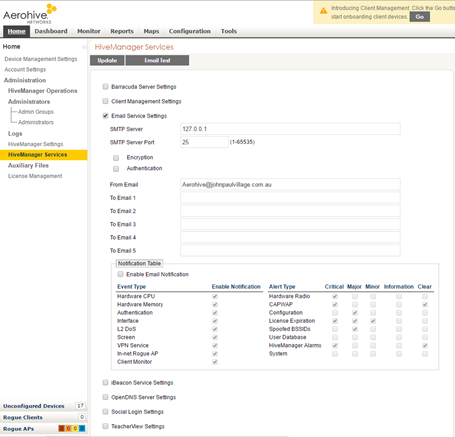This screenshot has width=455, height=437.
Task: Enable the Encryption checkbox
Action: tap(116, 158)
